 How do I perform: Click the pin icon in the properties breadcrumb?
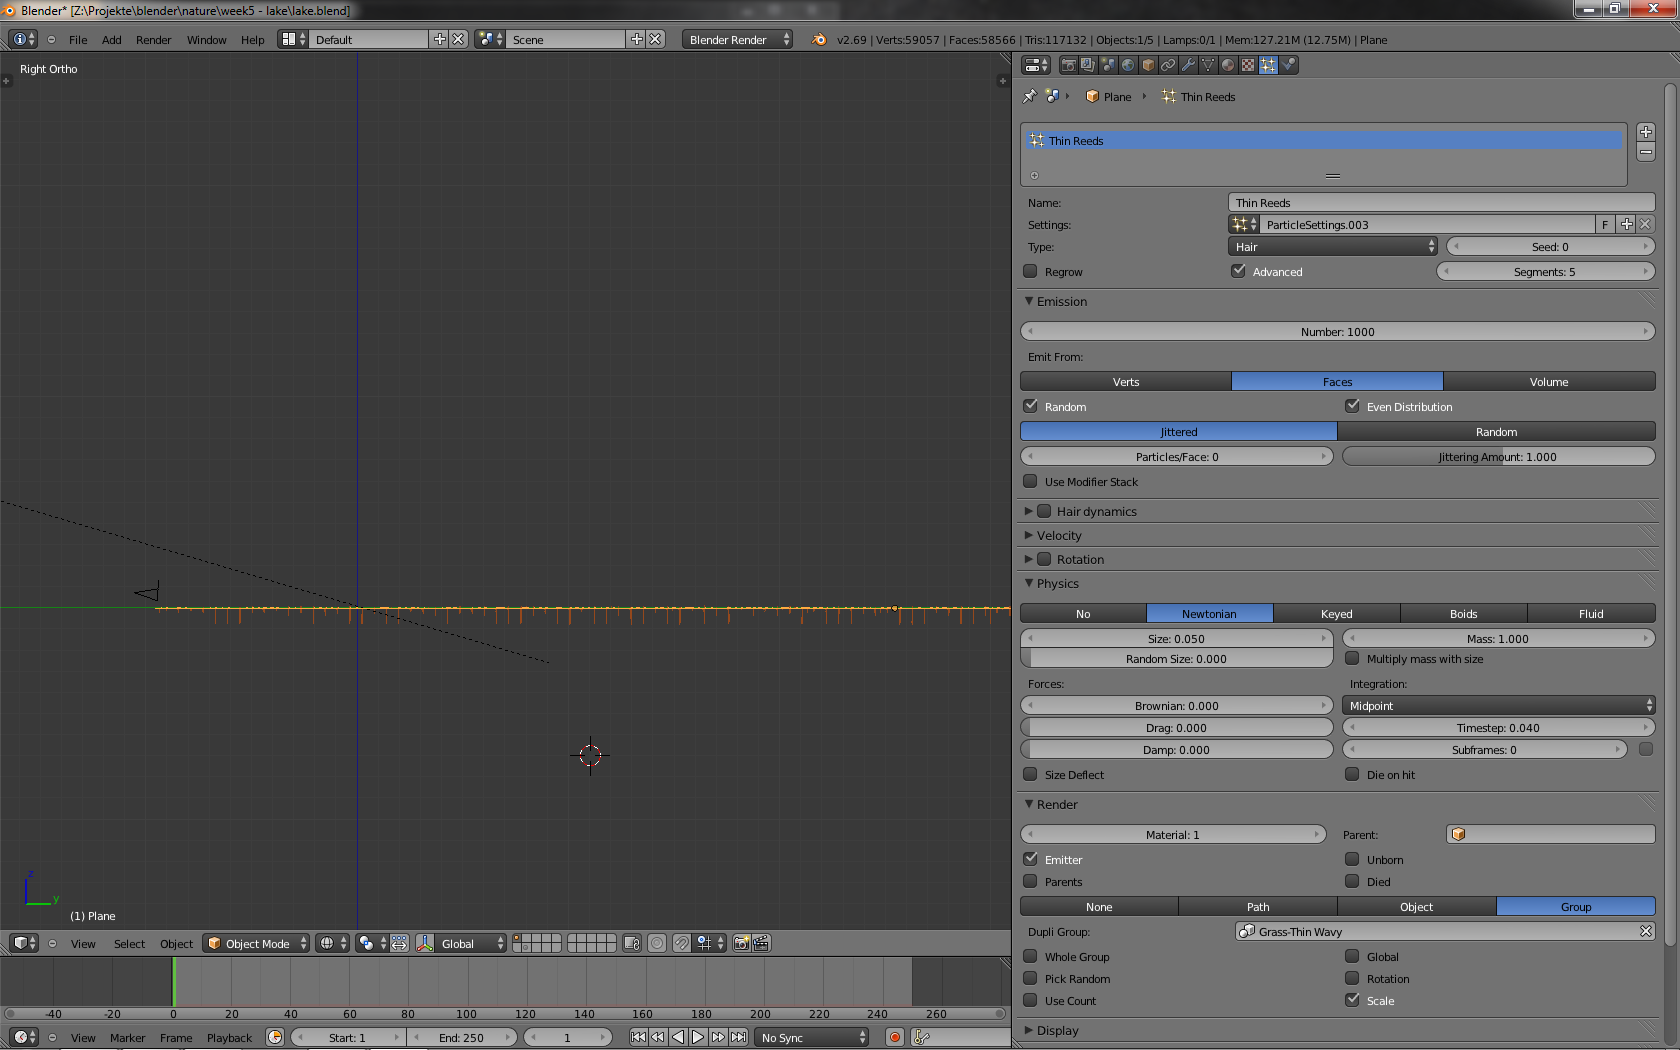coord(1030,96)
